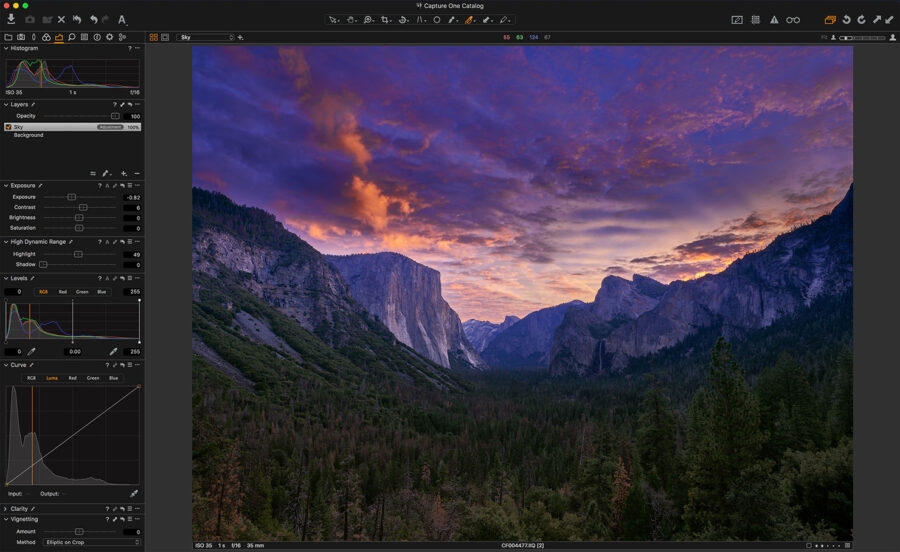Collapse the High Dynamic Range panel
The image size is (900, 552).
click(x=6, y=242)
